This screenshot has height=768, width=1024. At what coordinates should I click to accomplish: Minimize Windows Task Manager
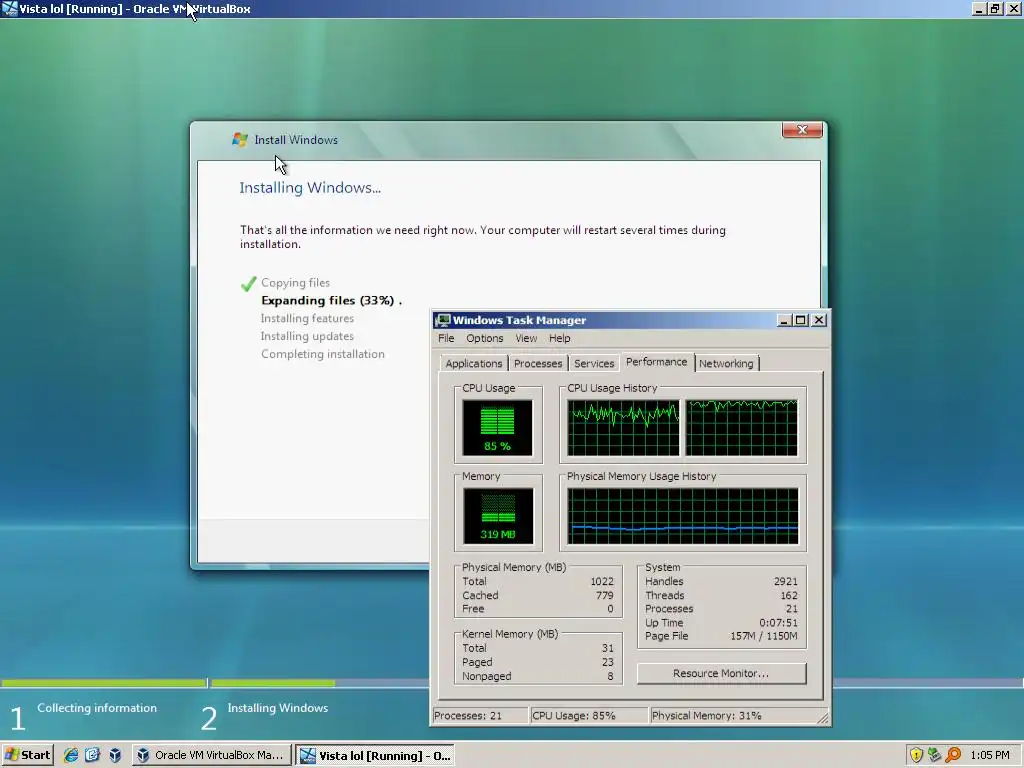pos(784,320)
